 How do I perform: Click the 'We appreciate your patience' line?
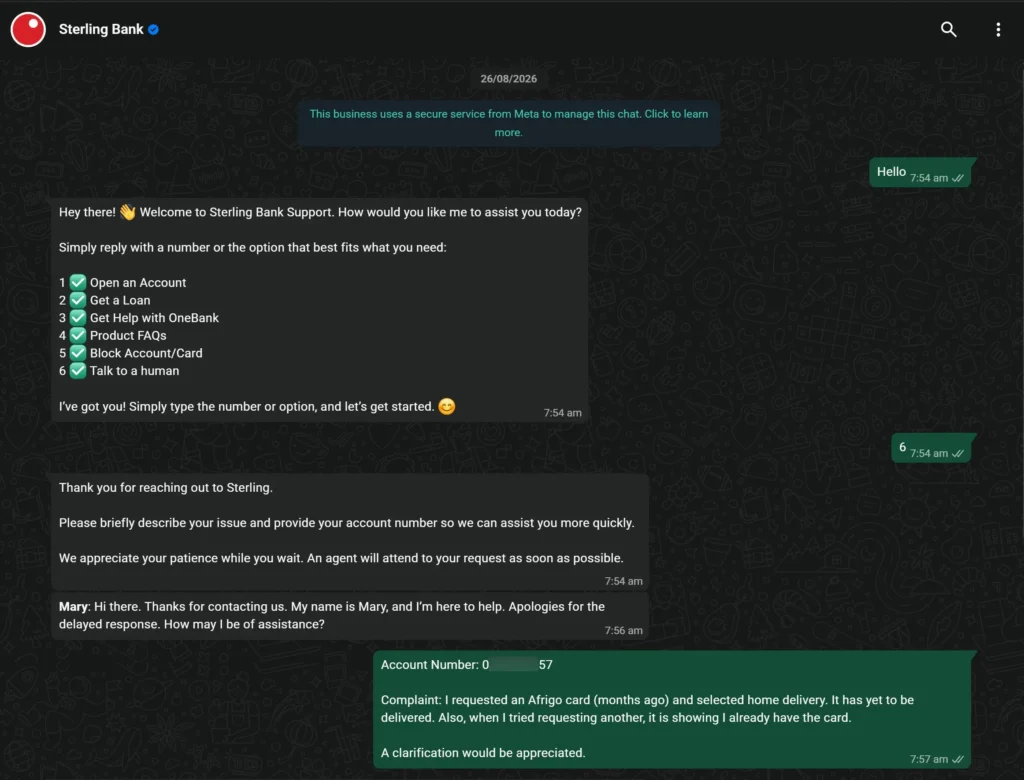pos(341,559)
